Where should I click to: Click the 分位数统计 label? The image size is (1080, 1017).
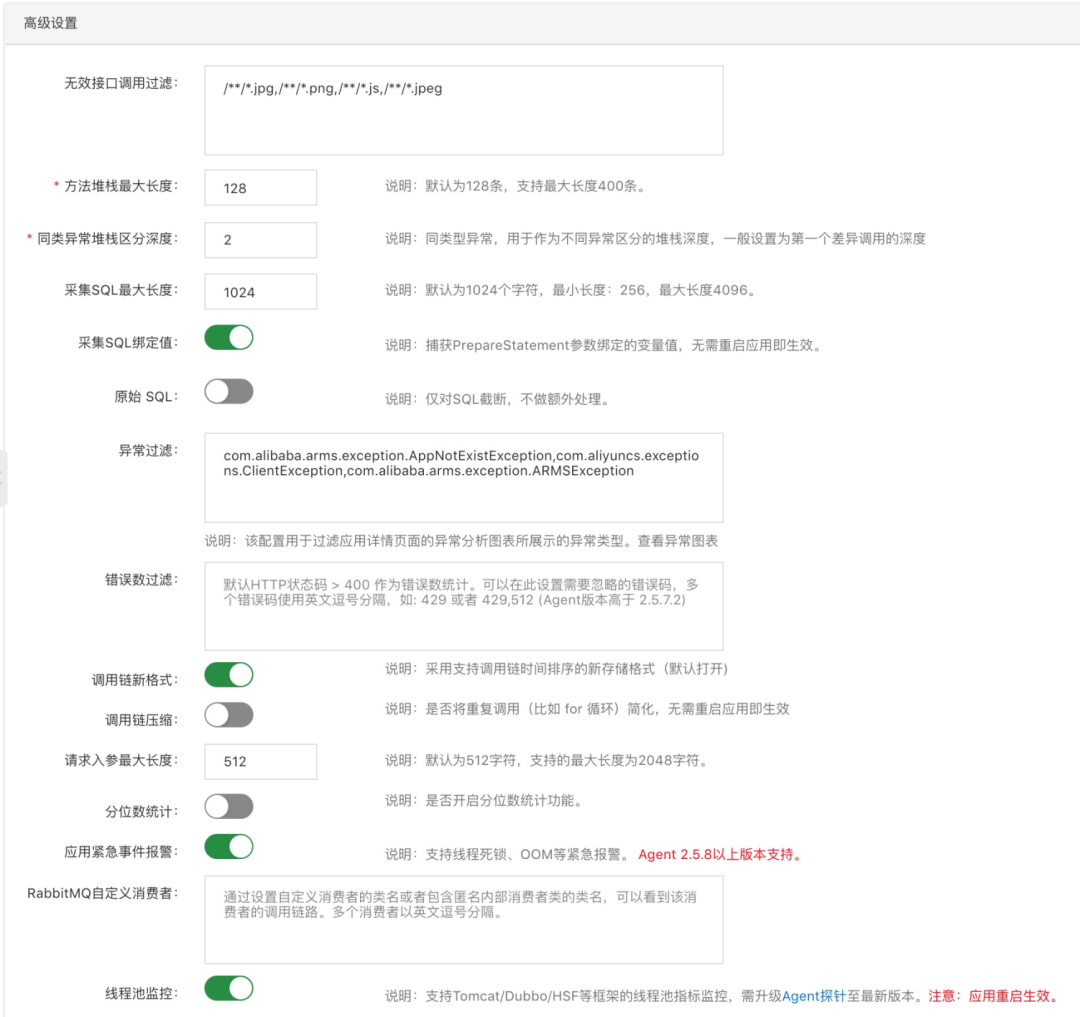(141, 812)
